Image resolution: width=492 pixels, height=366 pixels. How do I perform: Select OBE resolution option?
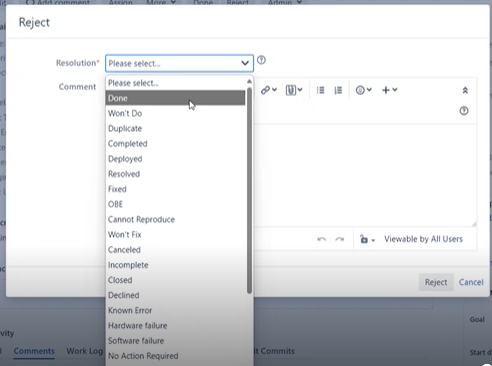pyautogui.click(x=176, y=204)
